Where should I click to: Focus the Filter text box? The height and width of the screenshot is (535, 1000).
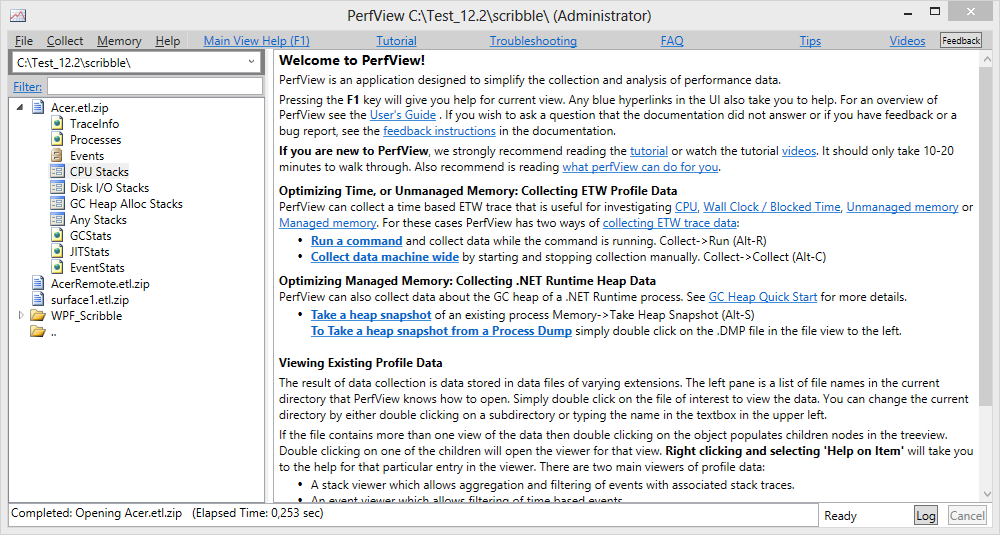coord(155,86)
